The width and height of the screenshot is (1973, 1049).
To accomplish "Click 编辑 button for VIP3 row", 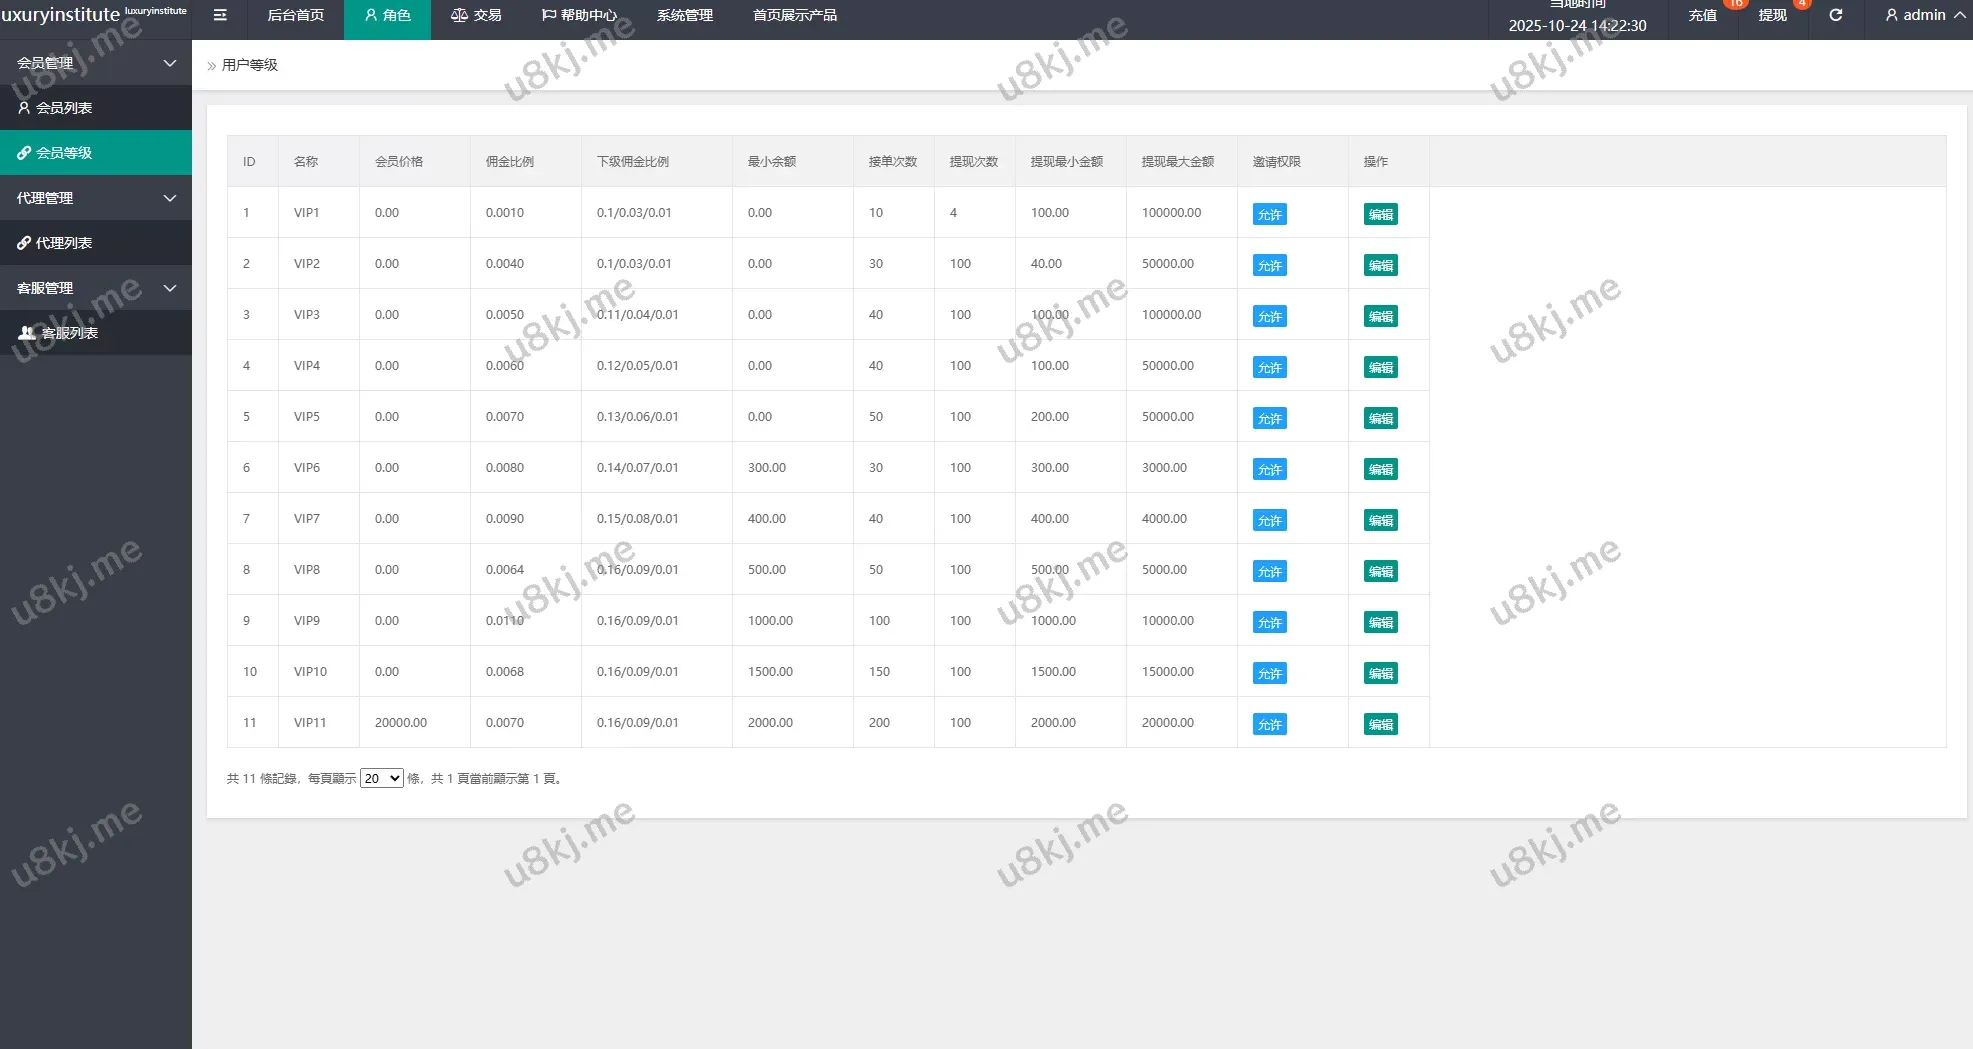I will coord(1380,316).
